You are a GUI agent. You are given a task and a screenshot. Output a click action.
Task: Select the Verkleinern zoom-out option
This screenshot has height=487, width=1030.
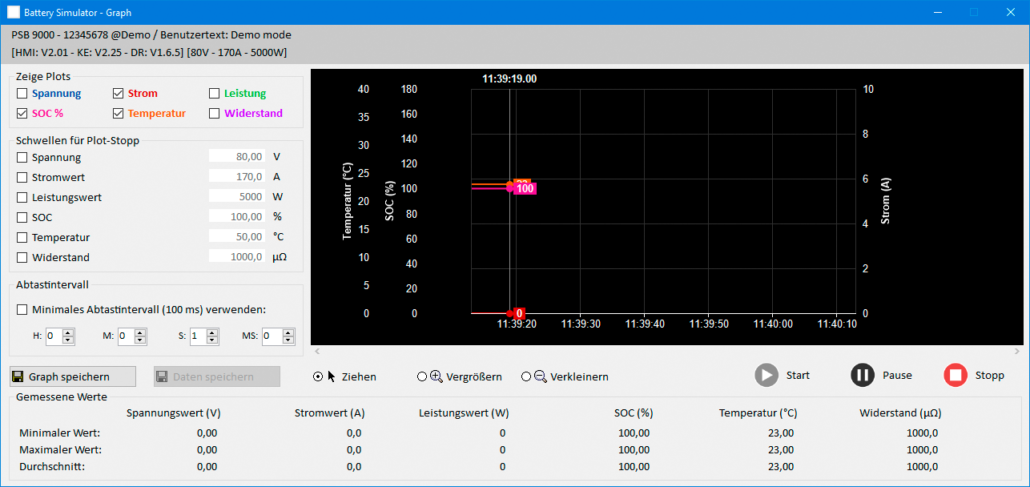(526, 377)
